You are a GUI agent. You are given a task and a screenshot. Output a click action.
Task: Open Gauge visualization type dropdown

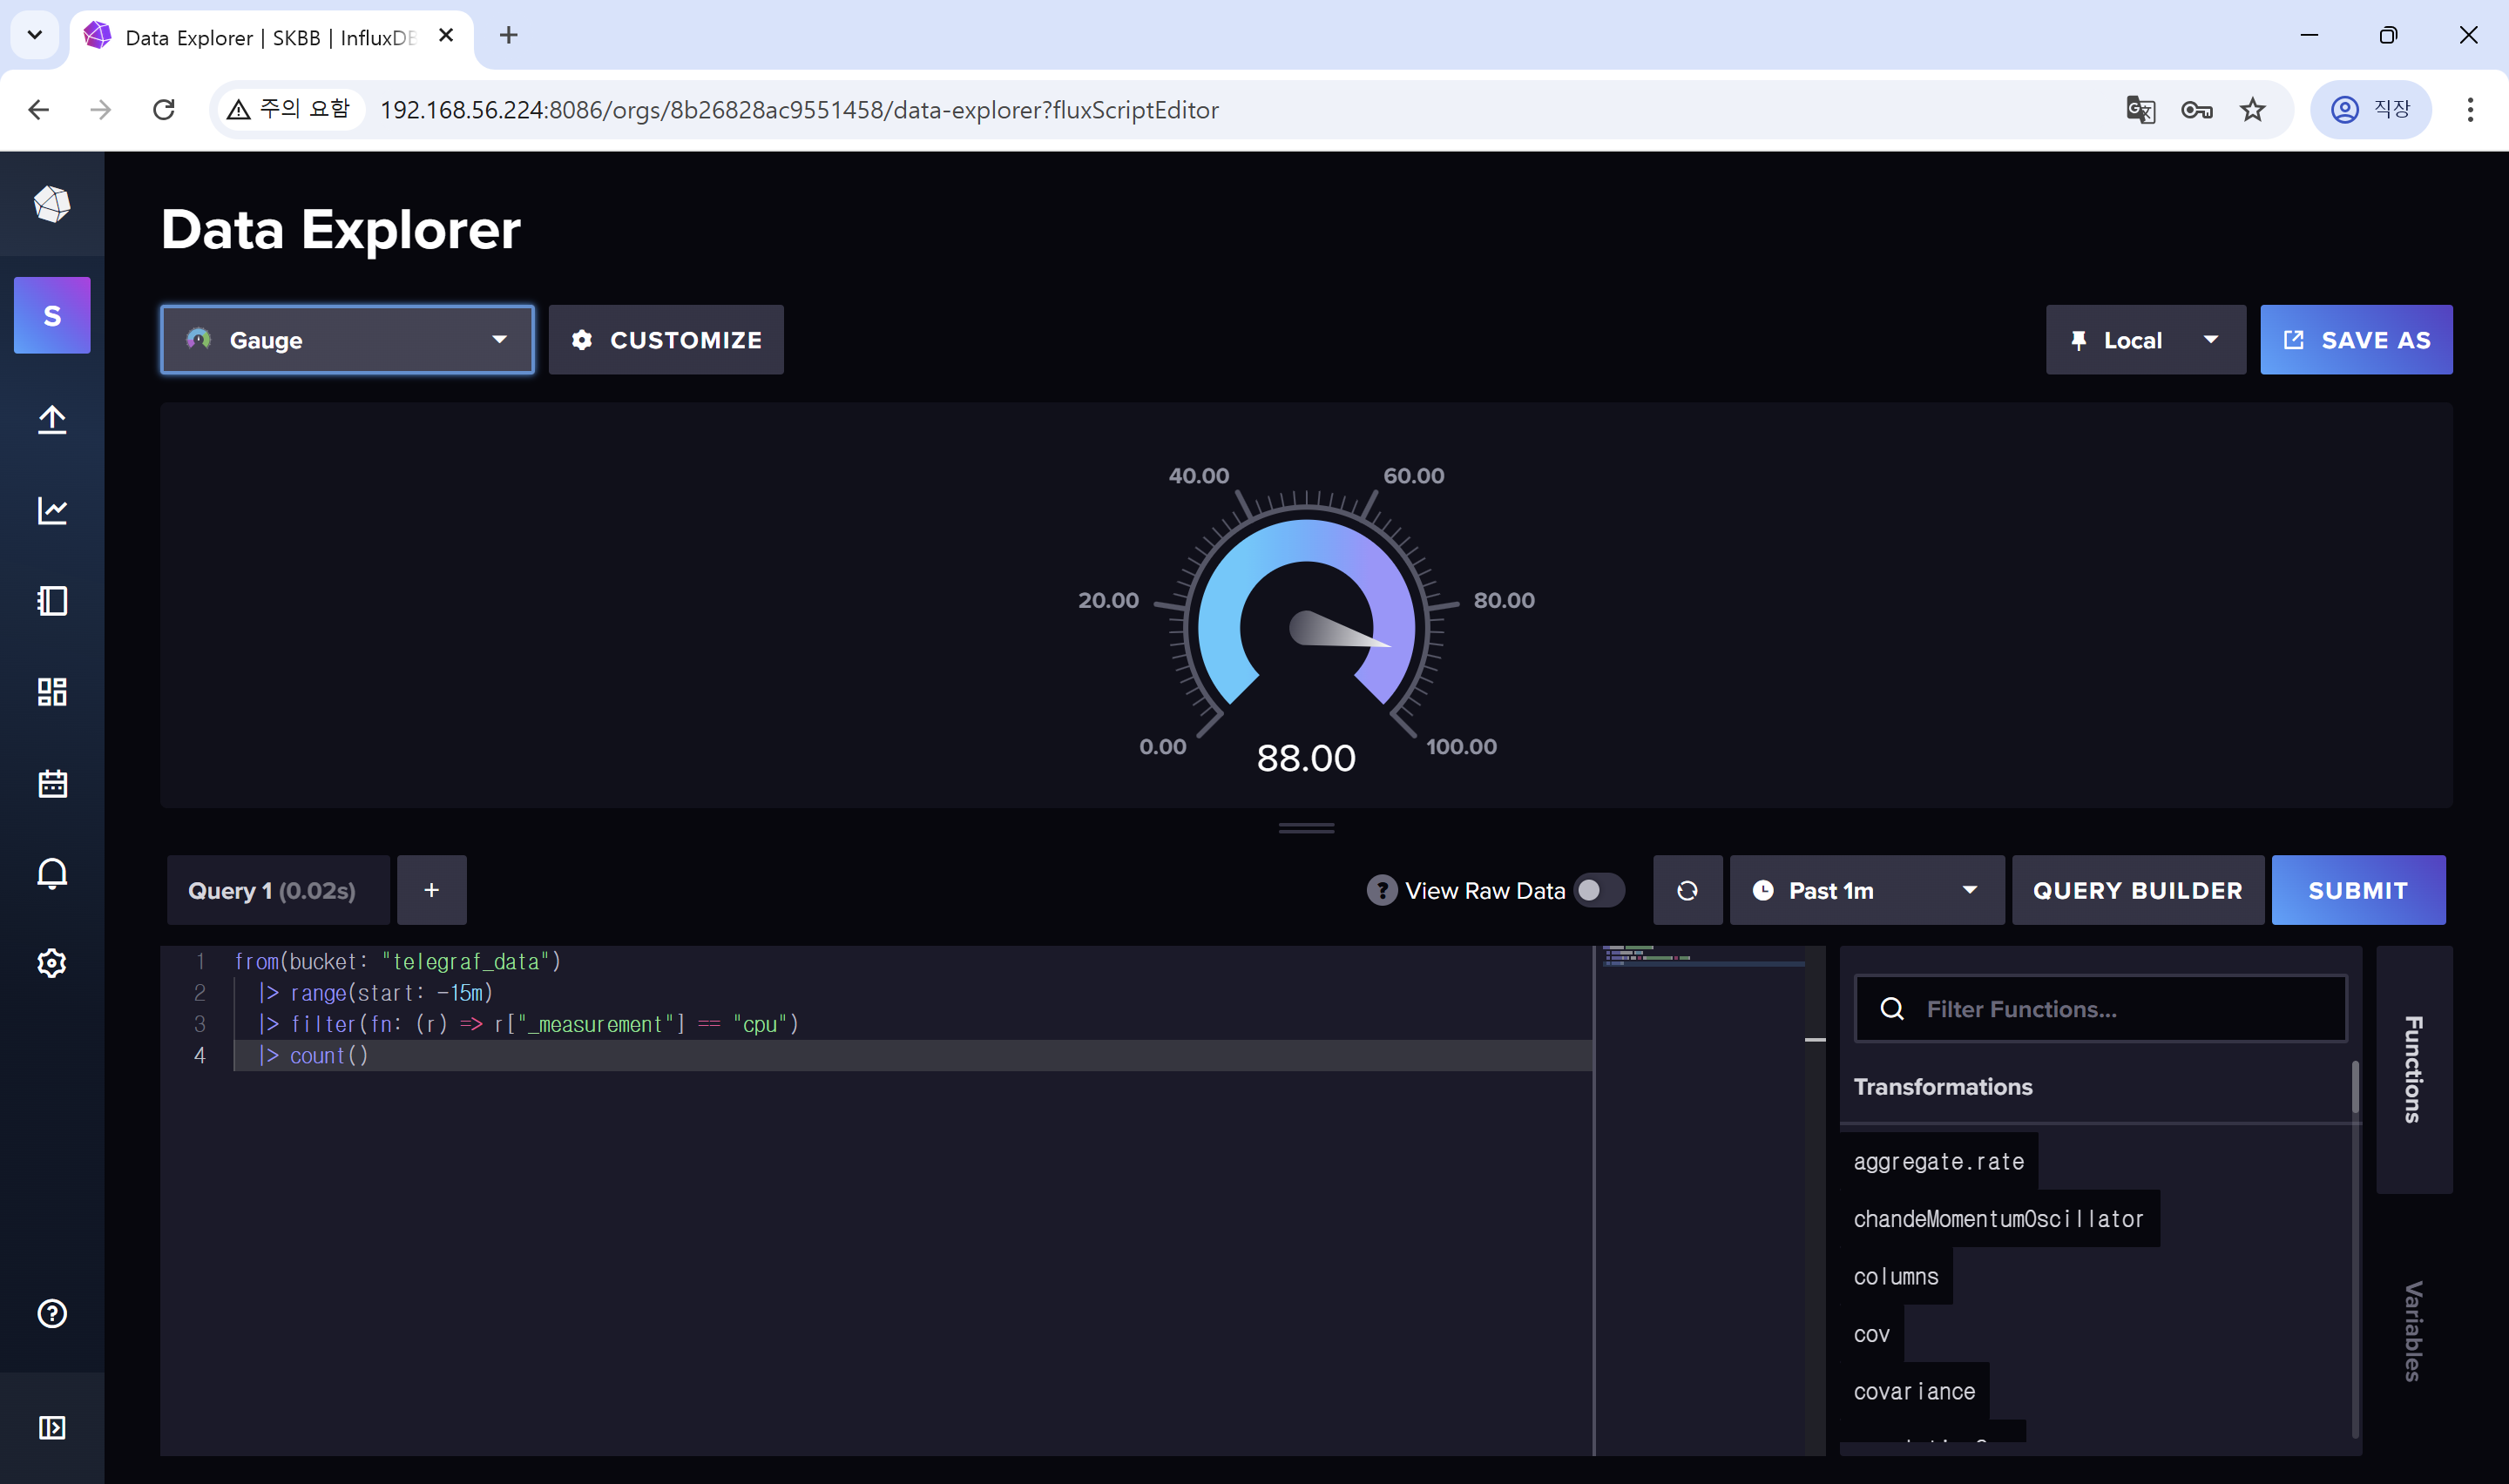point(347,340)
